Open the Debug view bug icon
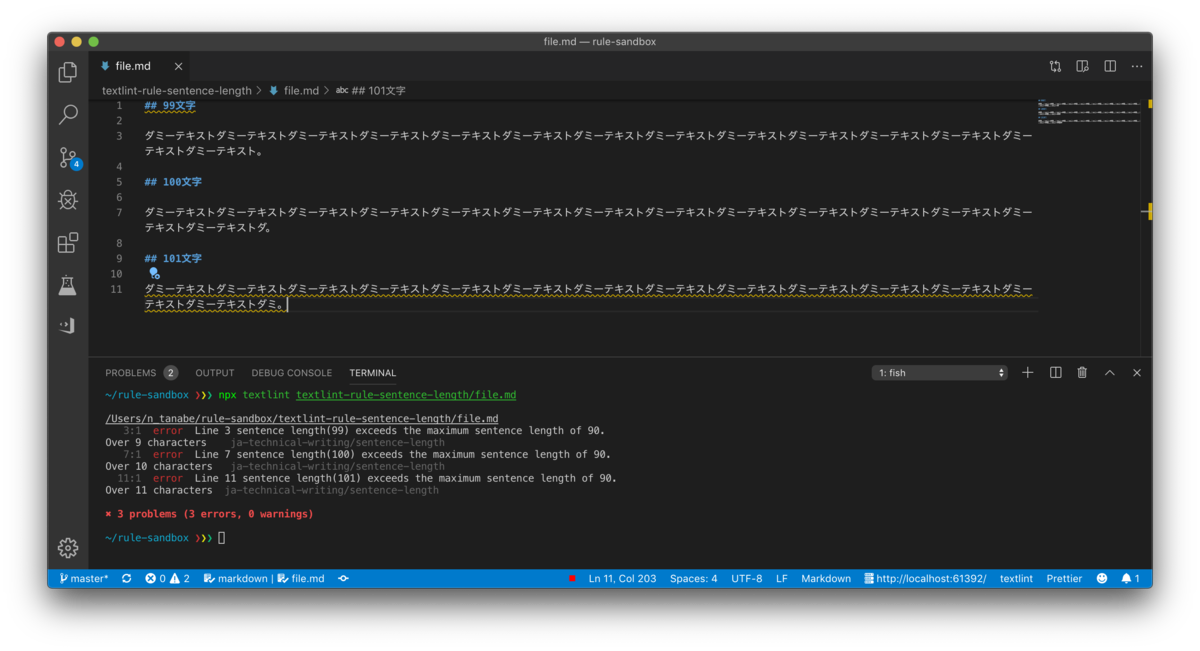Screen dimensions: 1200x651 pos(68,200)
